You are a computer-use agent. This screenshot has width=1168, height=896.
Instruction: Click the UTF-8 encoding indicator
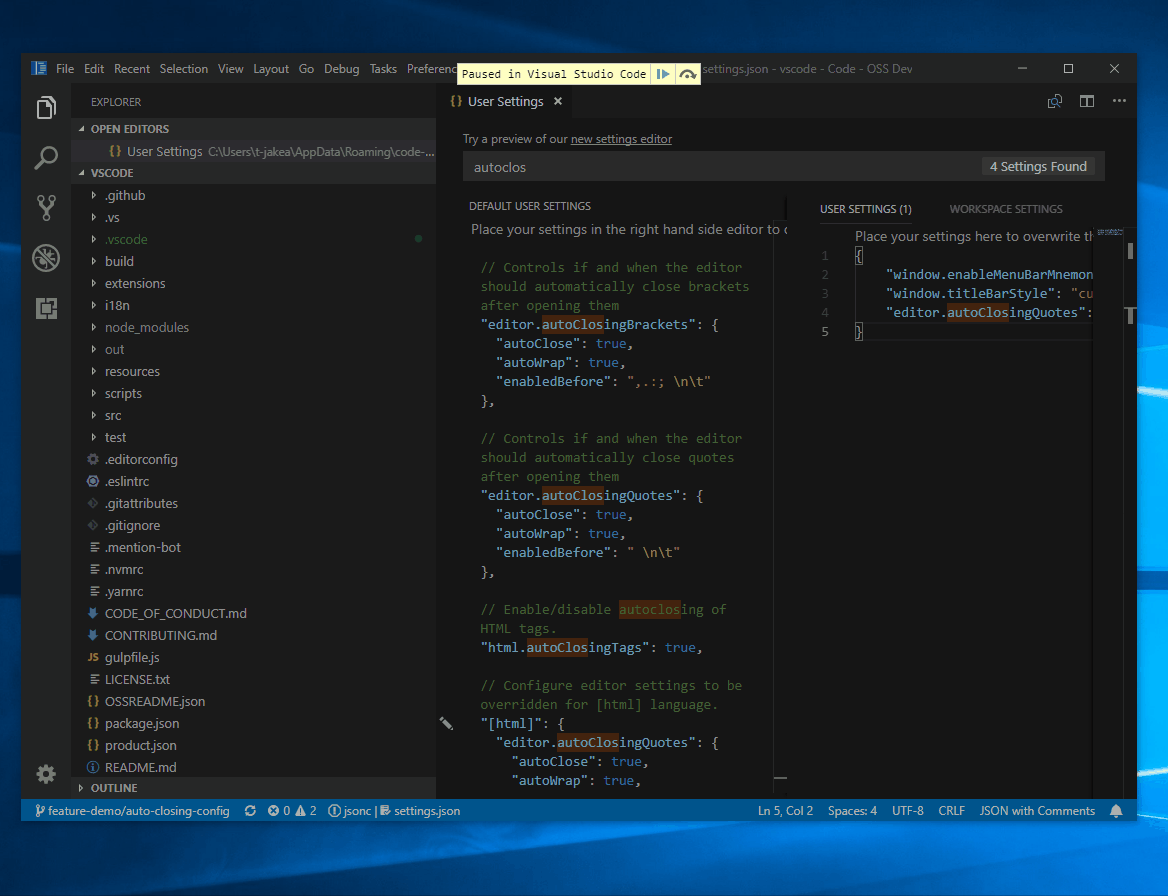[907, 811]
